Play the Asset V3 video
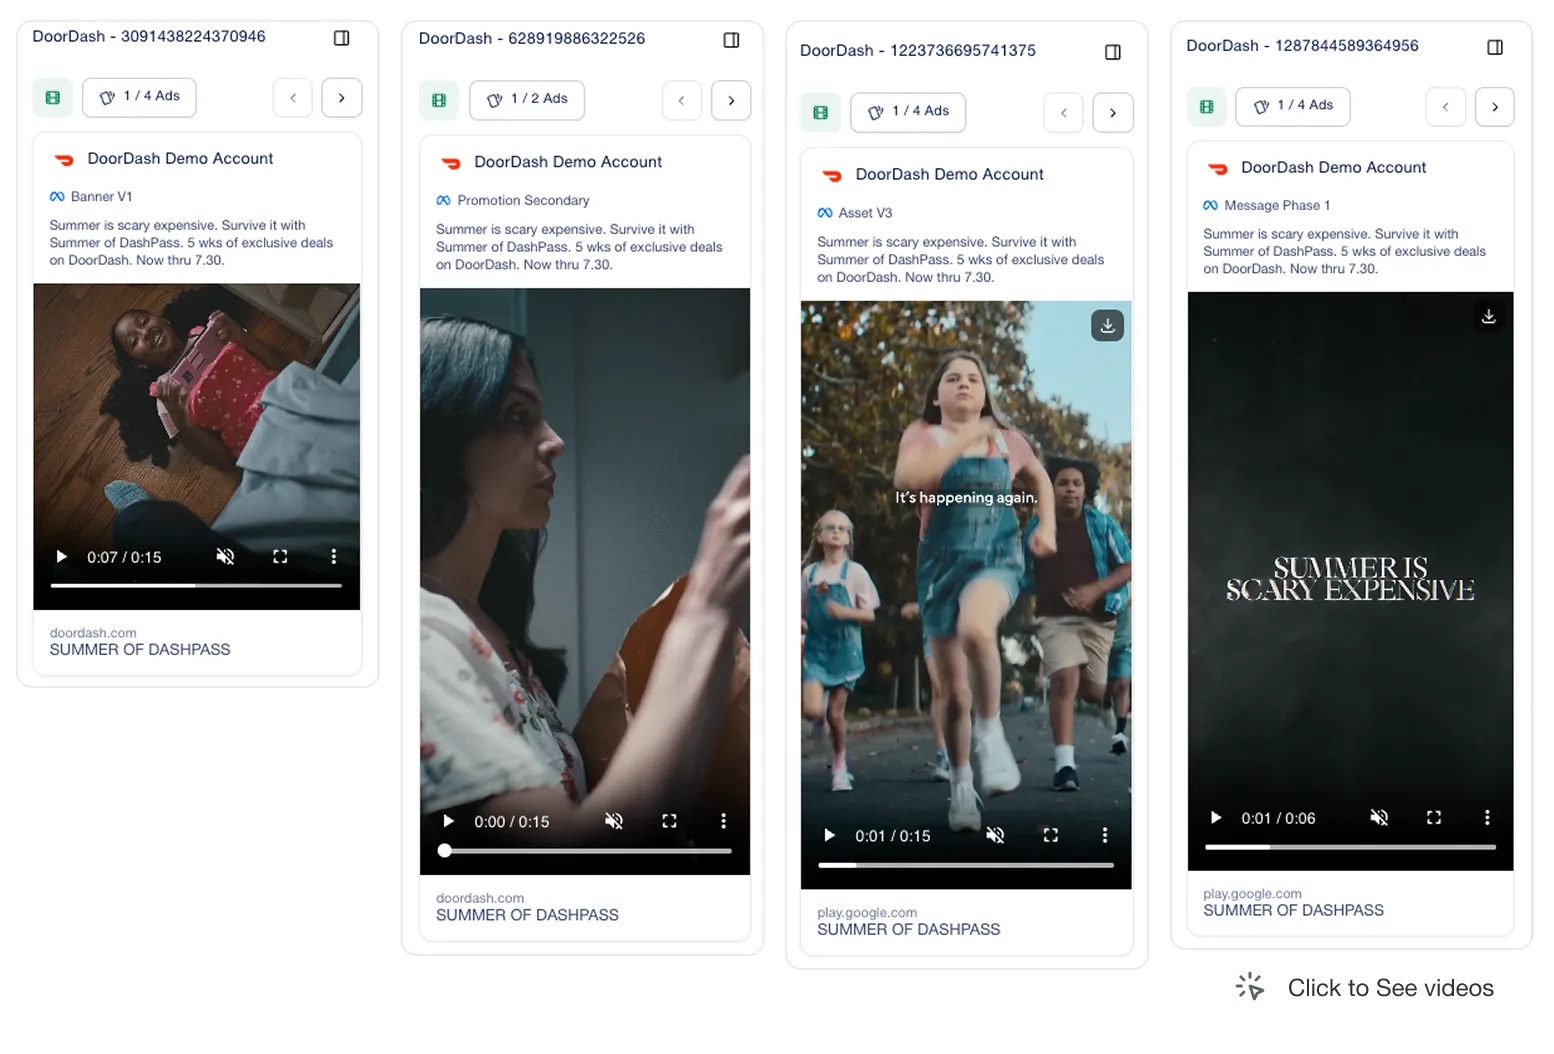Viewport: 1554px width, 1054px height. click(829, 835)
